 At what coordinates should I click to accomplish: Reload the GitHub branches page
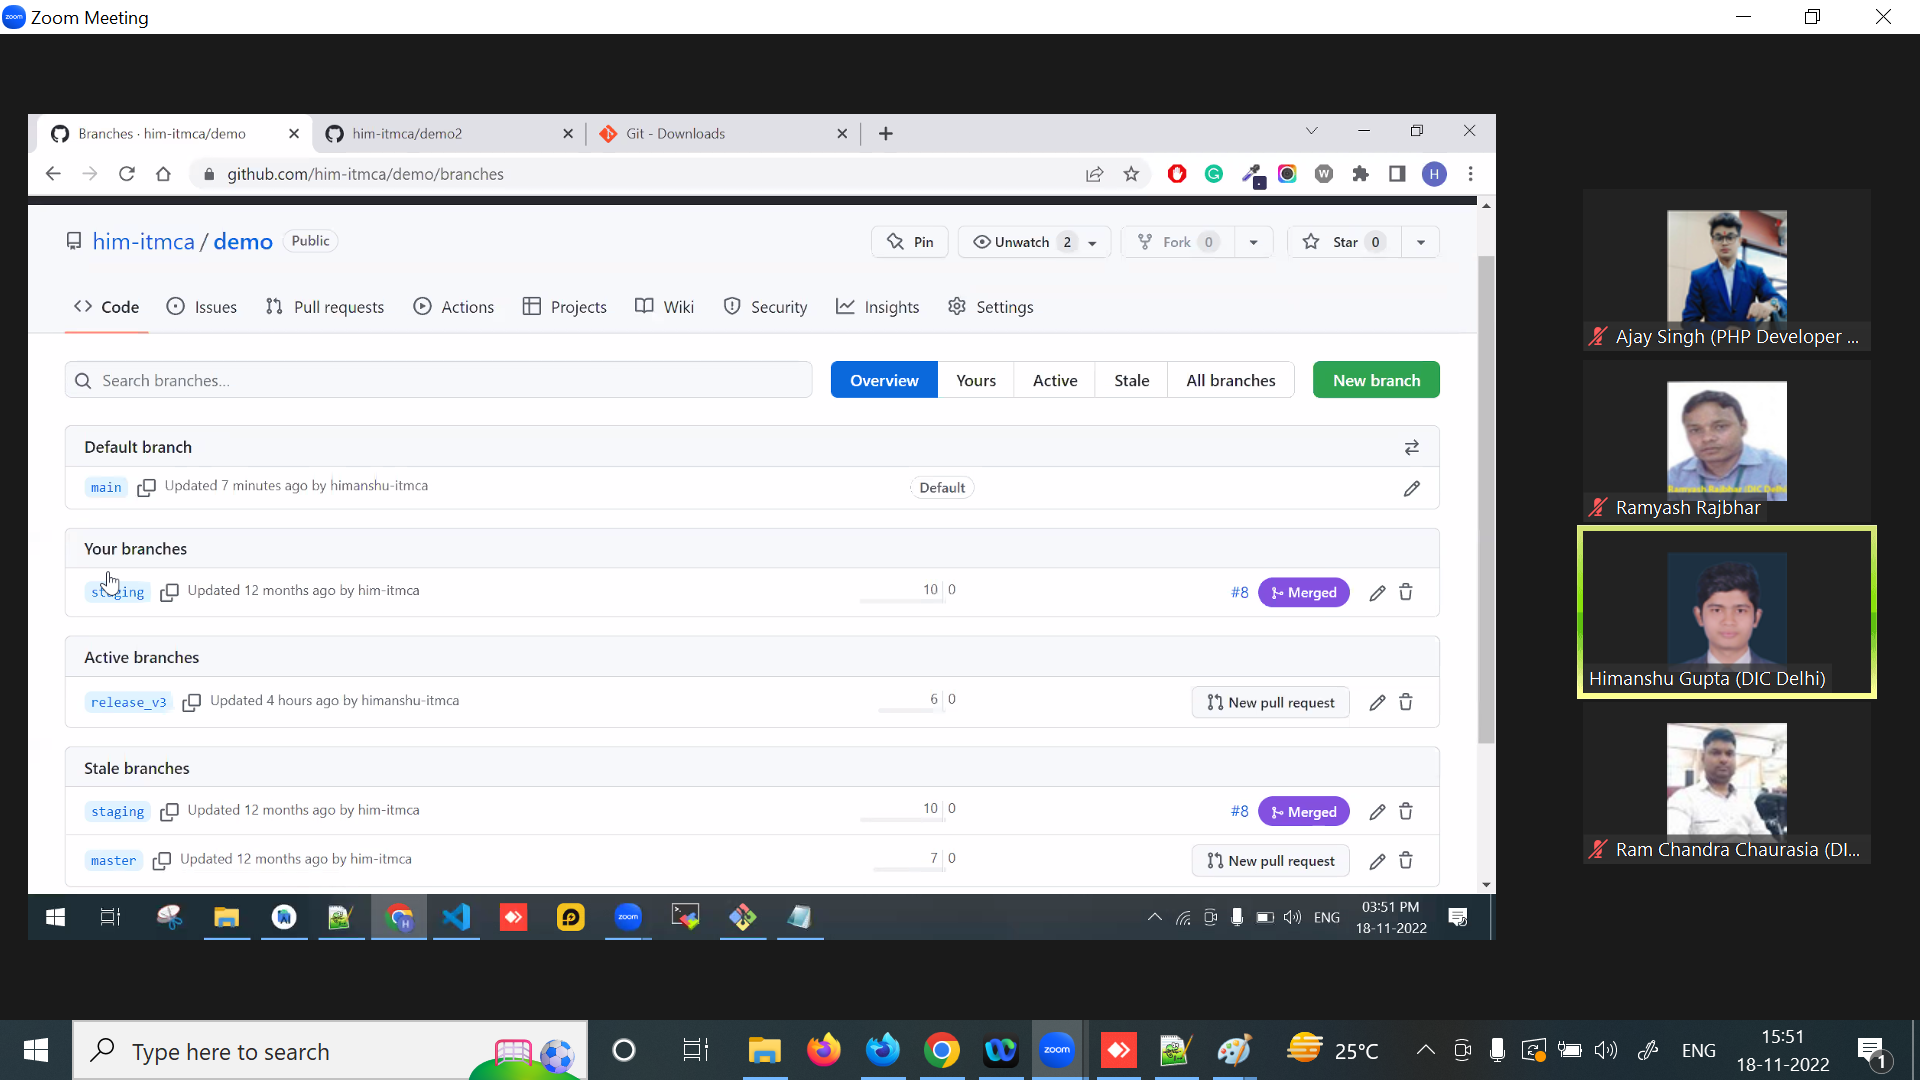(127, 174)
